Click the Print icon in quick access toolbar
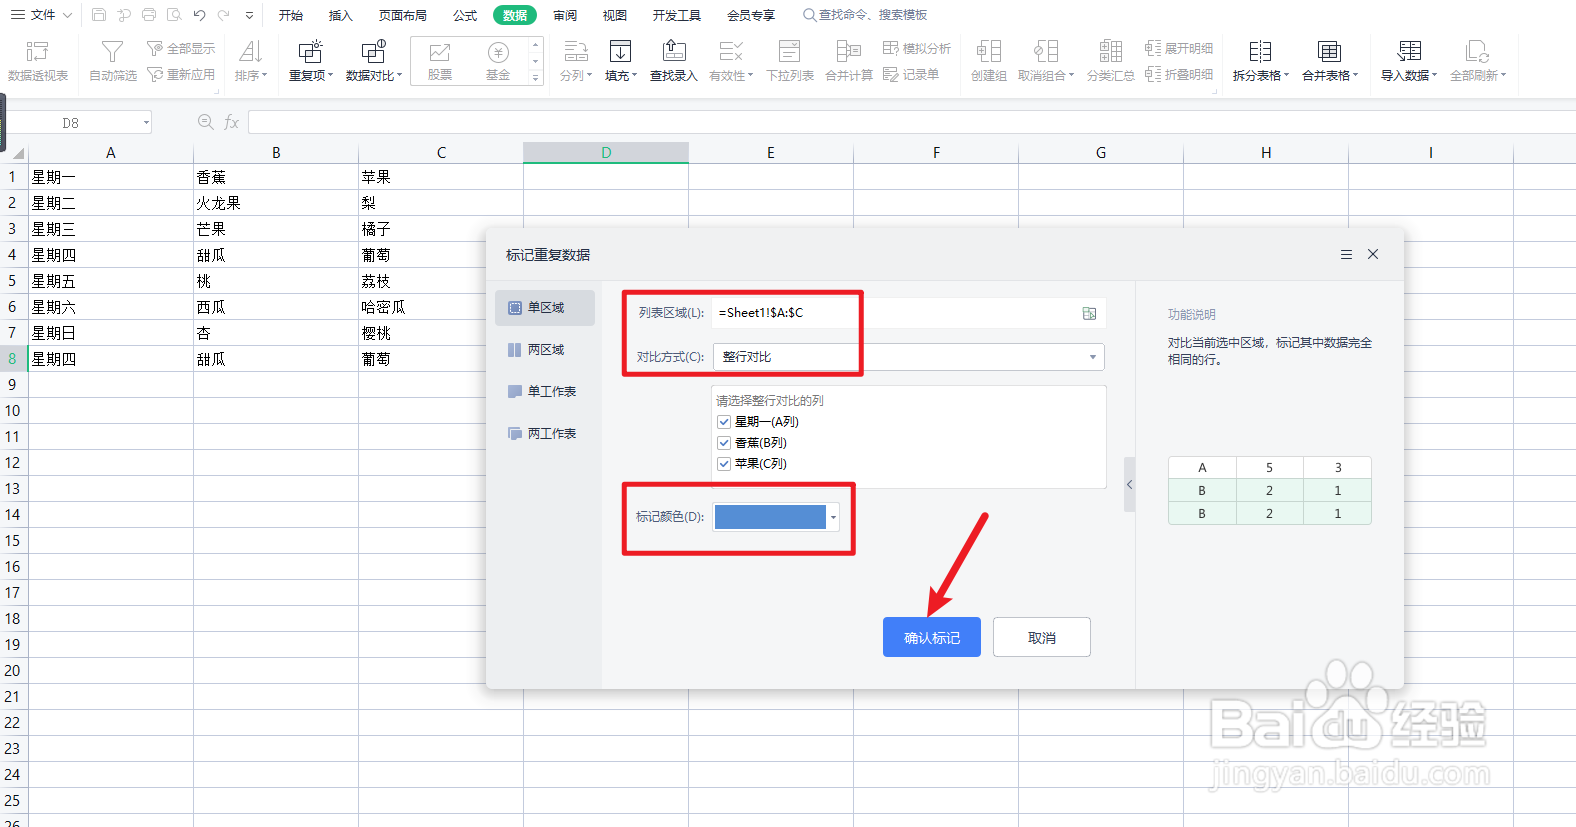The height and width of the screenshot is (827, 1576). 149,15
